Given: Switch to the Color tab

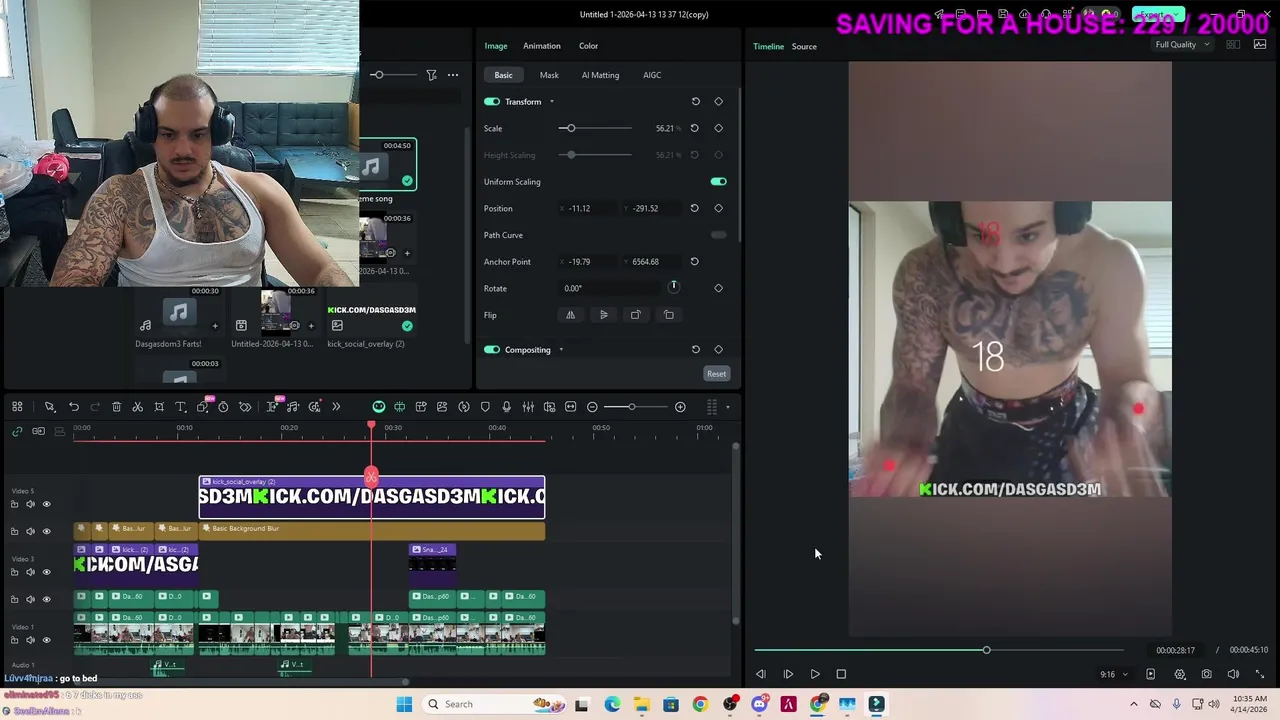Looking at the screenshot, I should click(588, 46).
